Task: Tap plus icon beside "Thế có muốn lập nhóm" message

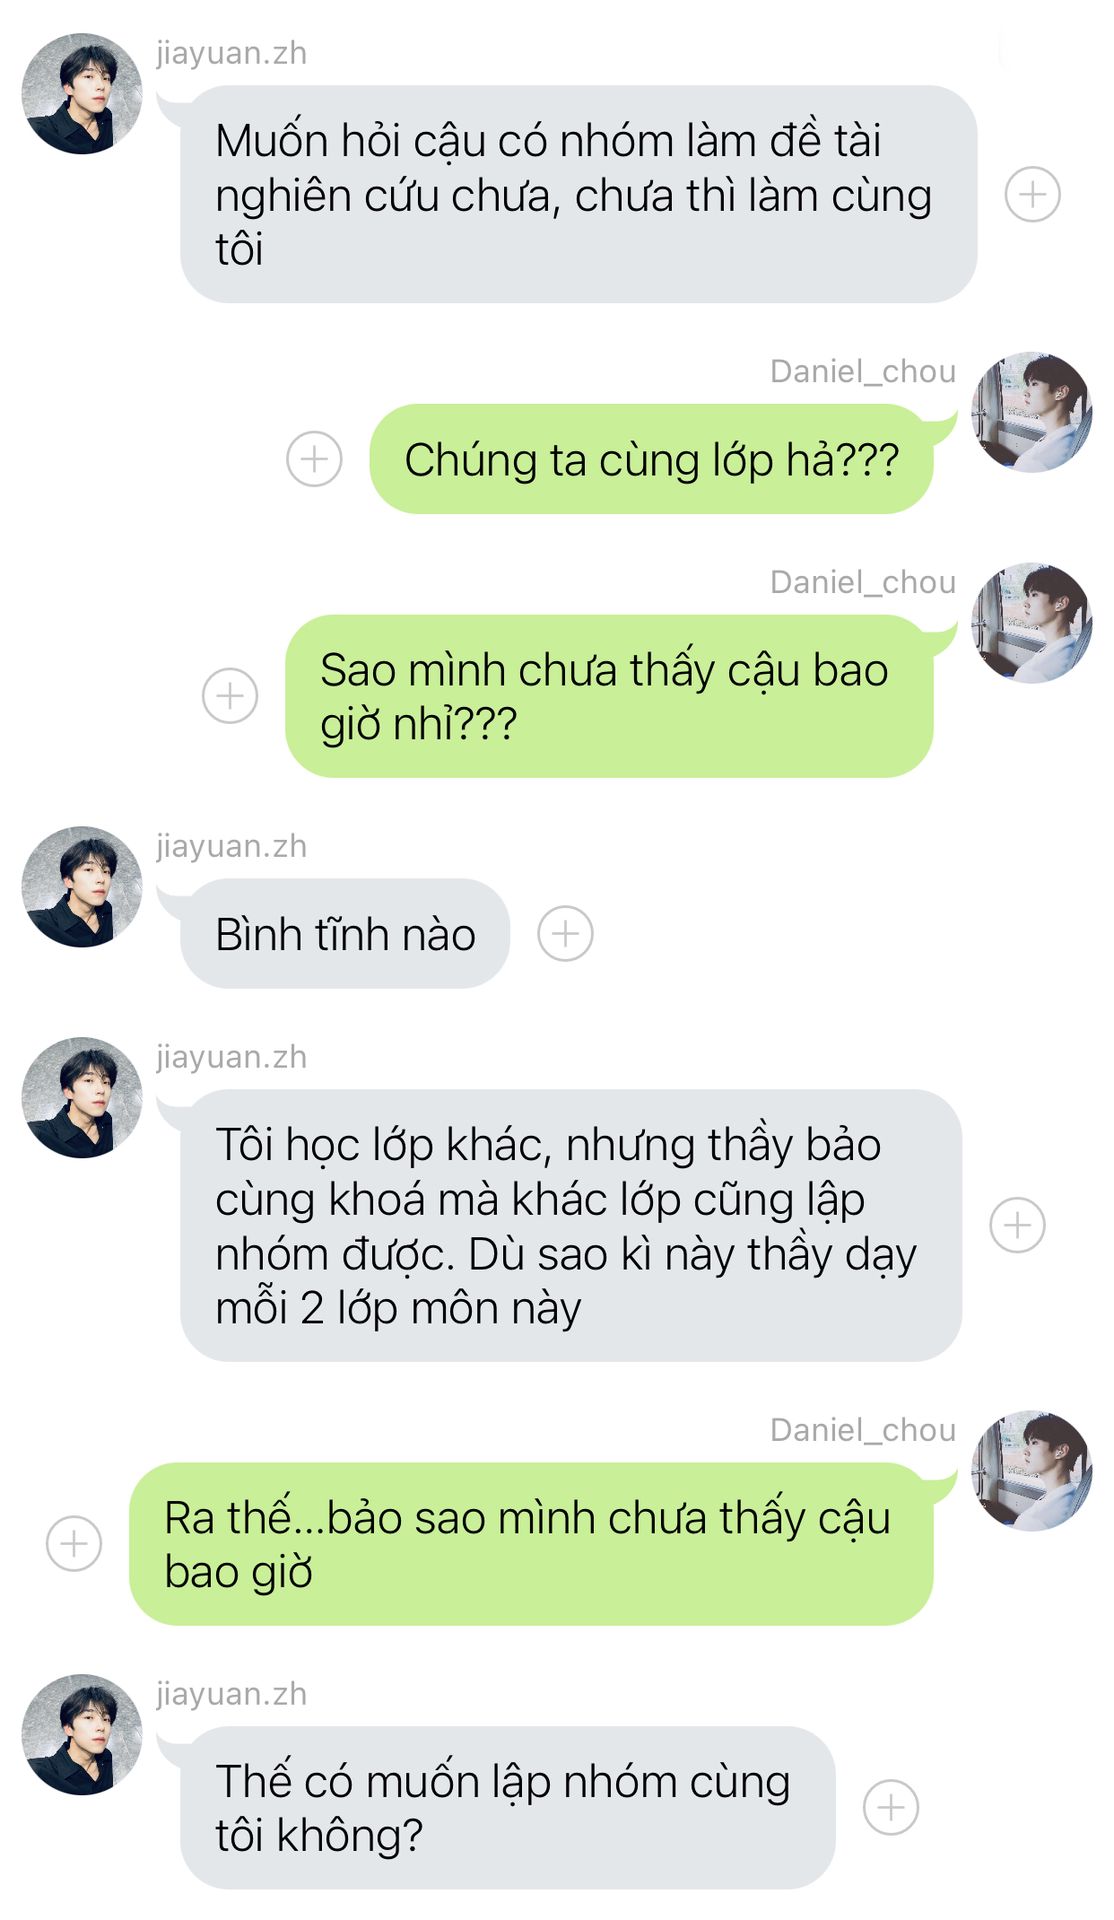Action: (891, 1807)
